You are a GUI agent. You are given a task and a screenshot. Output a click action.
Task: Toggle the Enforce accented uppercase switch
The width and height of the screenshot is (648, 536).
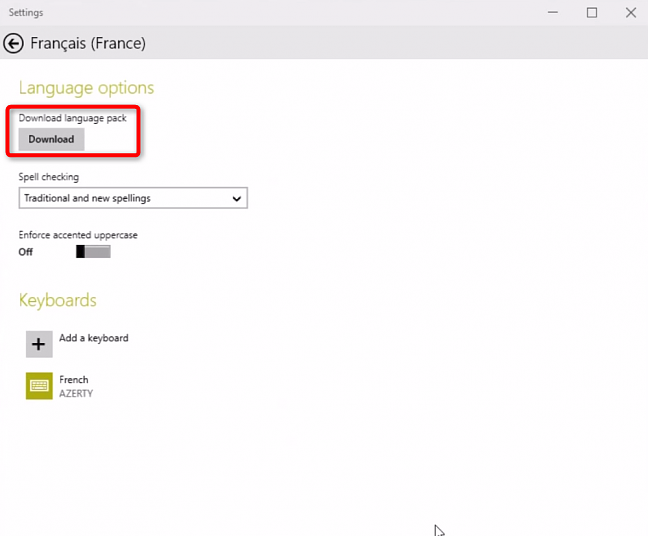point(93,252)
